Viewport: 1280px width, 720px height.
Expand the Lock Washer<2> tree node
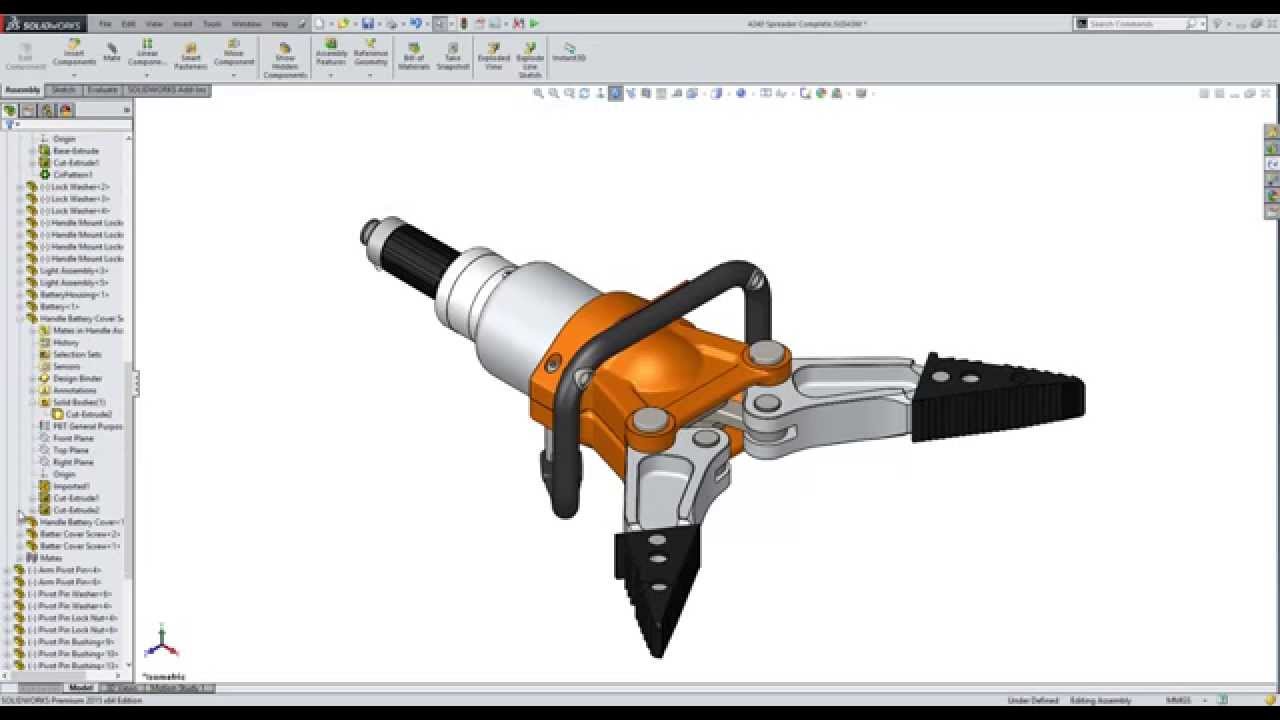[x=20, y=187]
